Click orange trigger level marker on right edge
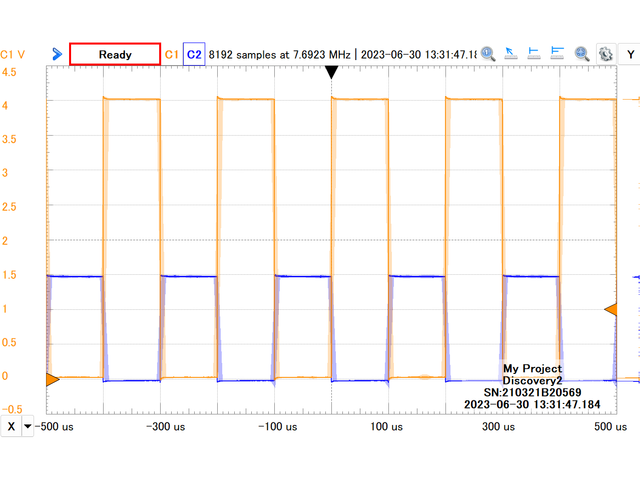This screenshot has height=480, width=640. pos(611,309)
